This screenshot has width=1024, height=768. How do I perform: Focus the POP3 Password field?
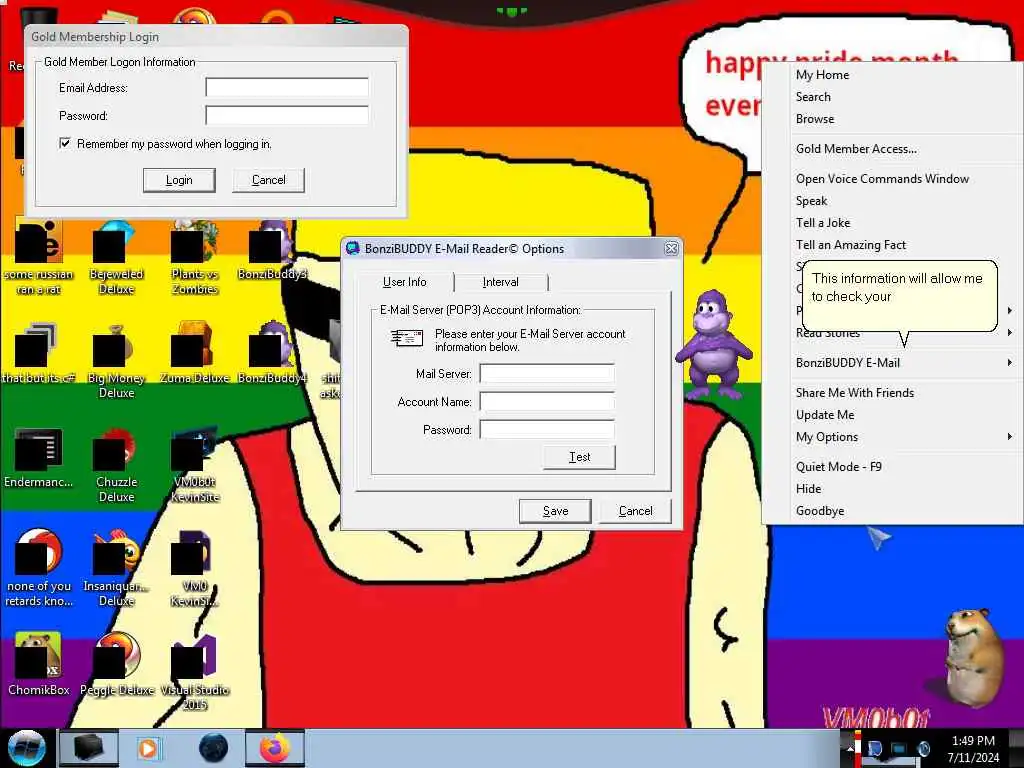click(x=547, y=430)
